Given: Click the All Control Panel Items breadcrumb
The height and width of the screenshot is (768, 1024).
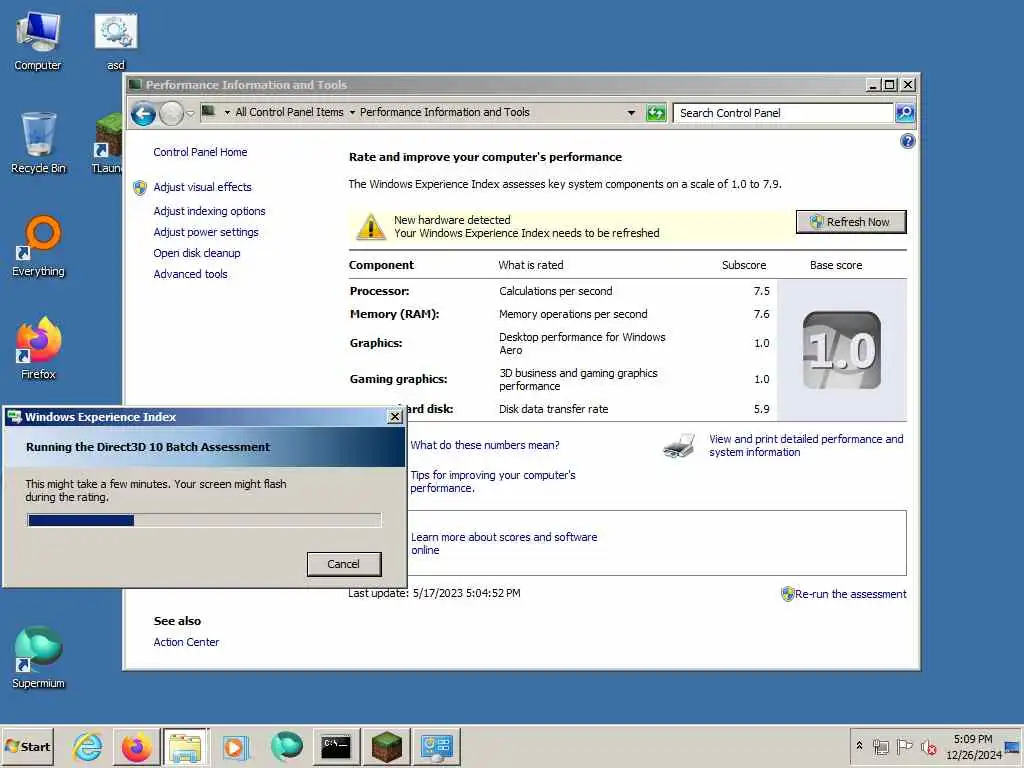Looking at the screenshot, I should [x=289, y=112].
